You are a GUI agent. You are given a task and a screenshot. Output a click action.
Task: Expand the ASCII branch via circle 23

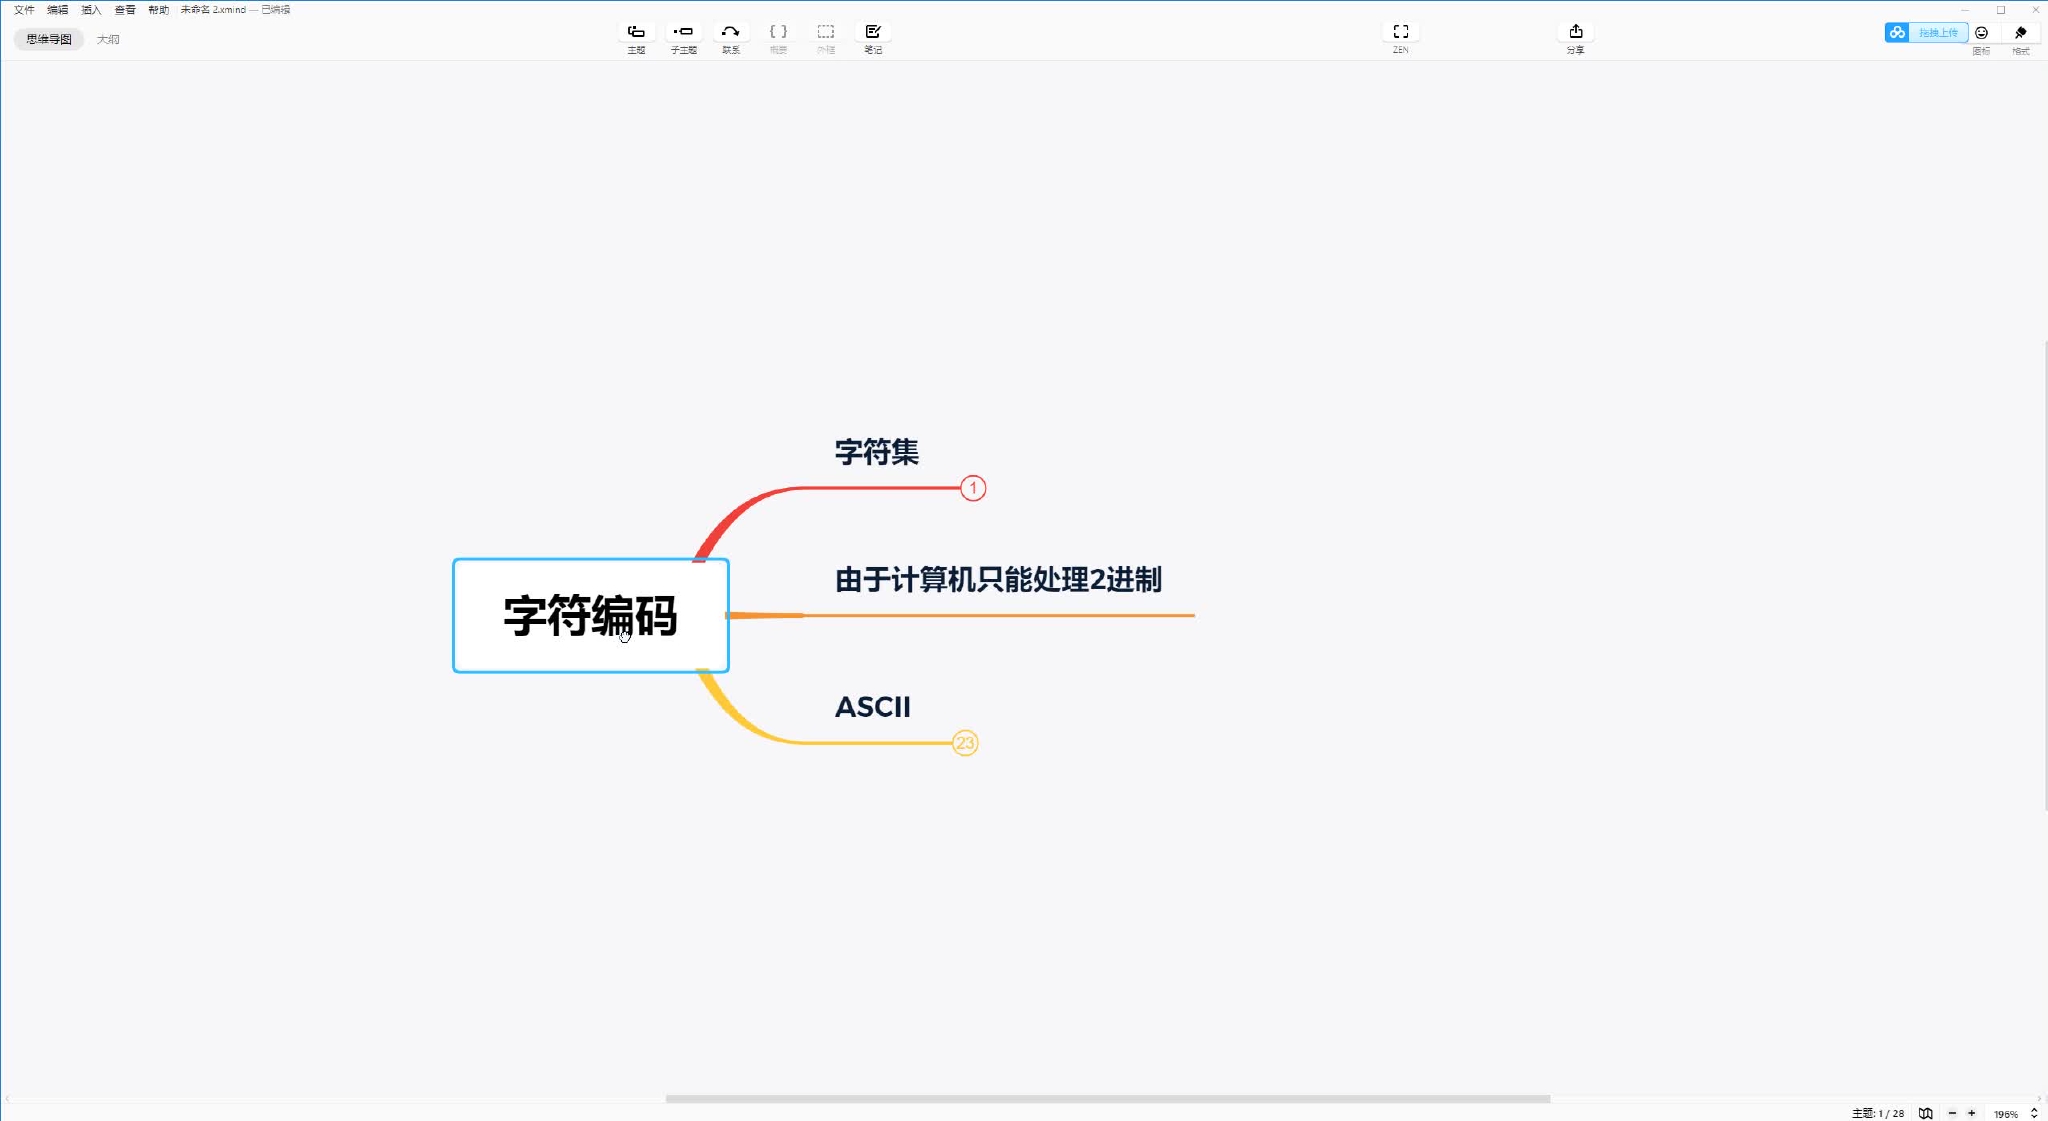[965, 743]
